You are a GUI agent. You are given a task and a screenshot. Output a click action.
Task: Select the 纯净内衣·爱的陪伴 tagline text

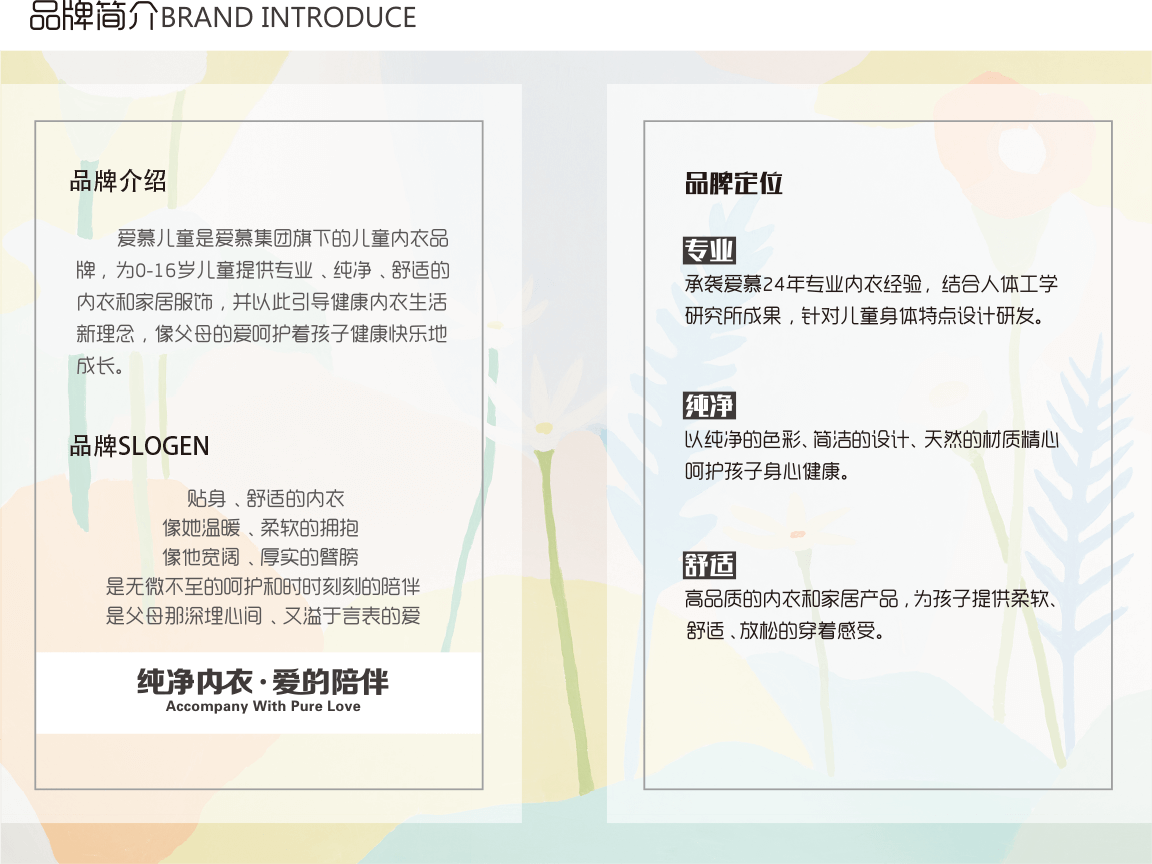pos(263,682)
